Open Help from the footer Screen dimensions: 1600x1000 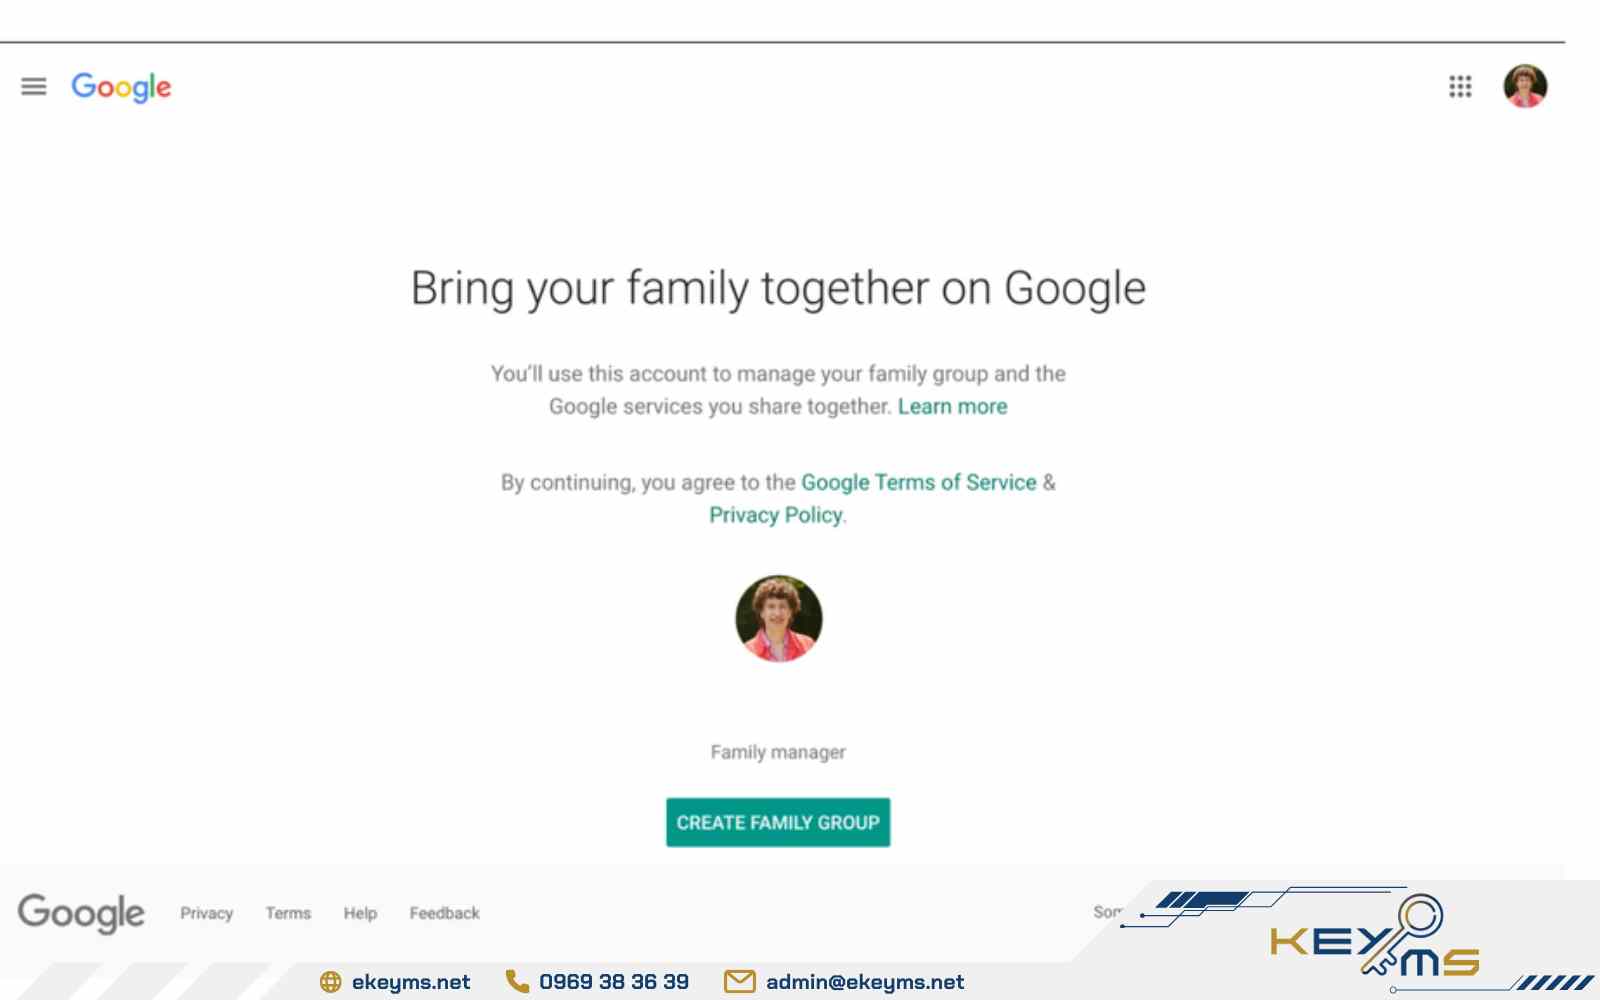pos(360,913)
